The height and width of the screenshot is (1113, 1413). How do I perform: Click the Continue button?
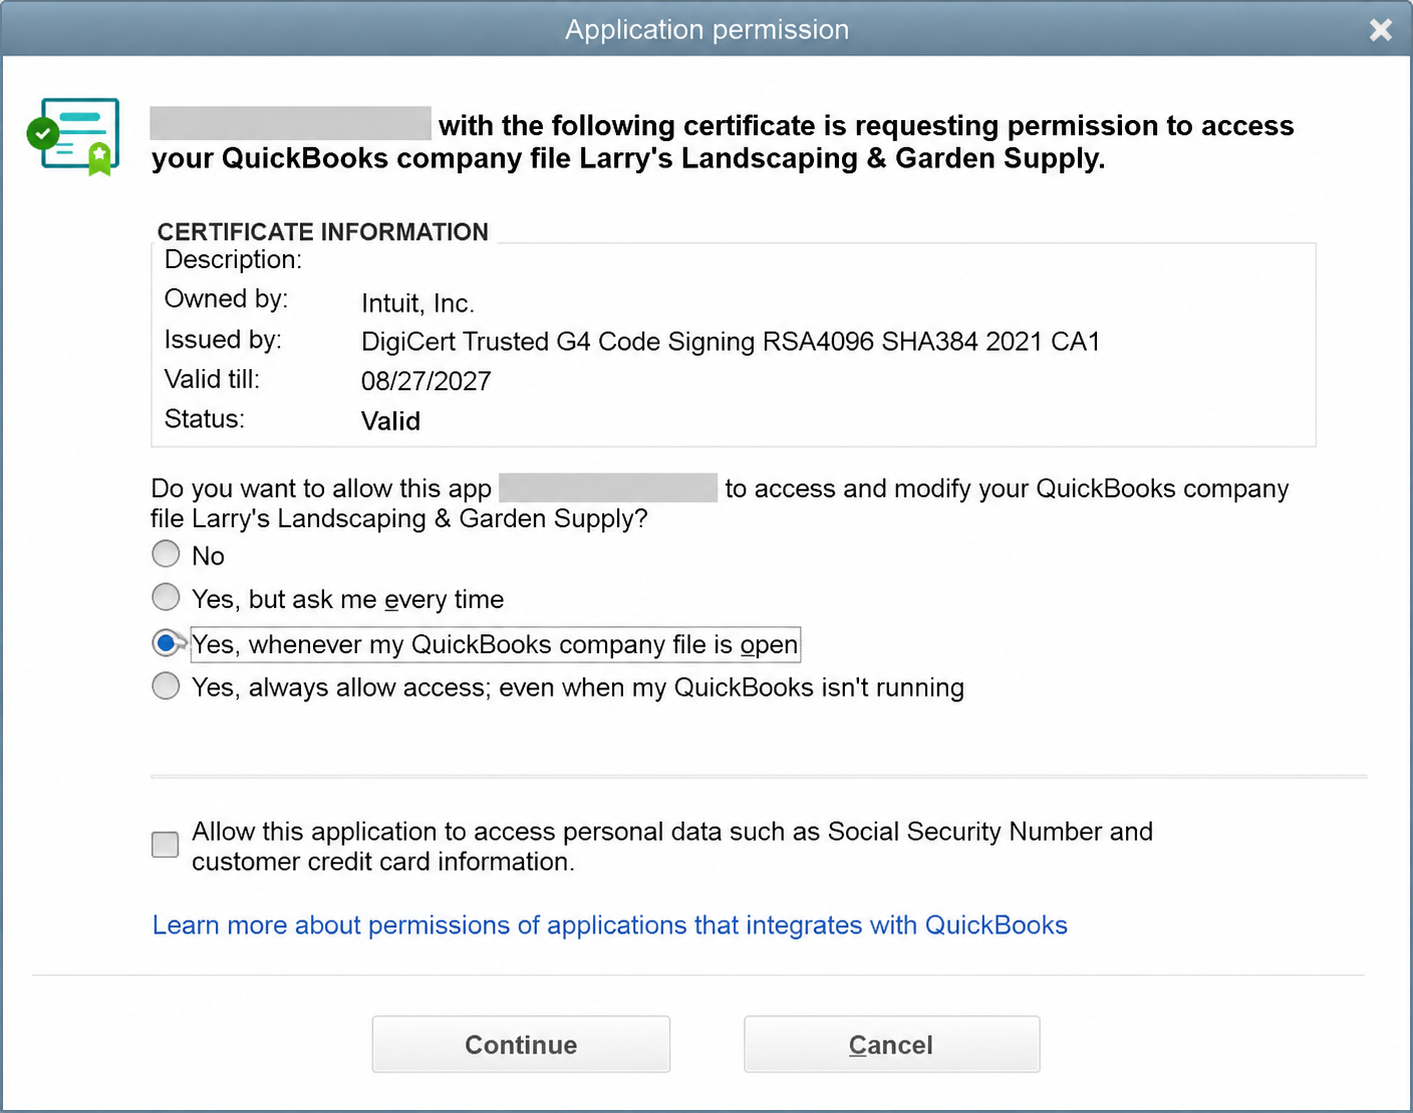coord(521,1044)
